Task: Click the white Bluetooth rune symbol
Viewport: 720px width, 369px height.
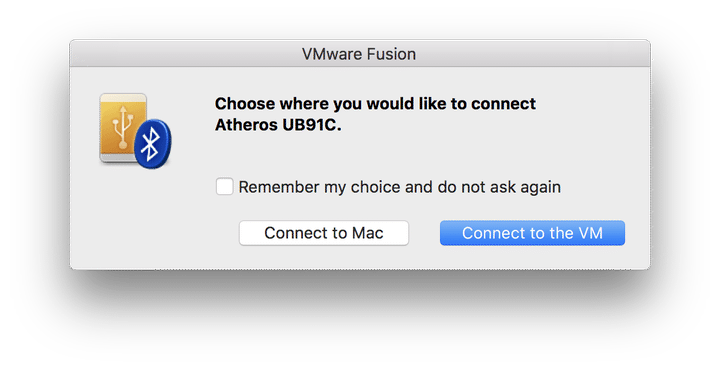Action: (150, 144)
